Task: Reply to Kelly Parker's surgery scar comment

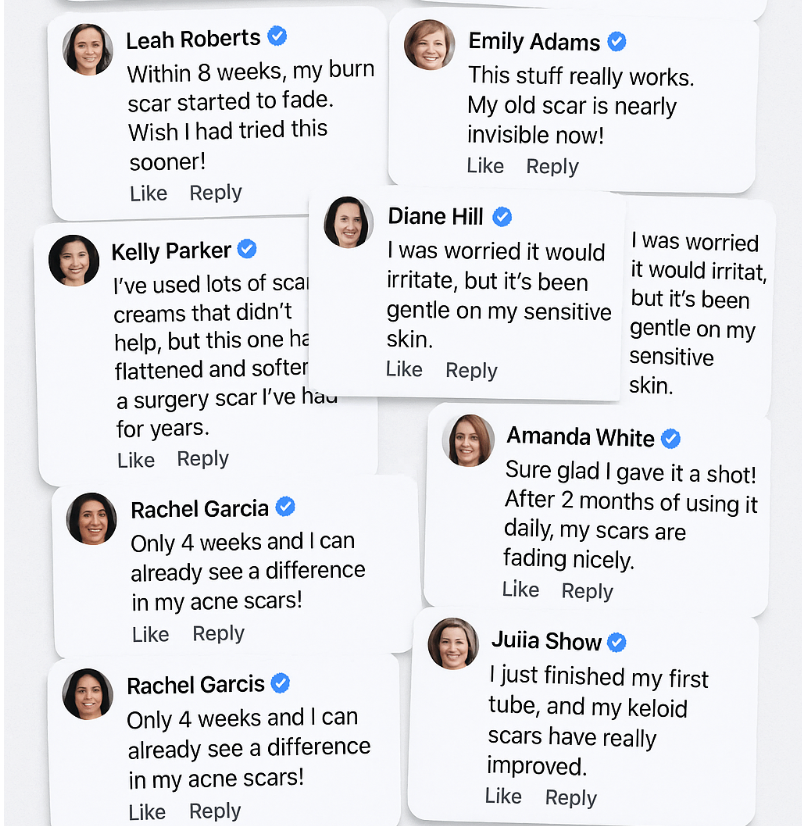Action: click(x=203, y=459)
